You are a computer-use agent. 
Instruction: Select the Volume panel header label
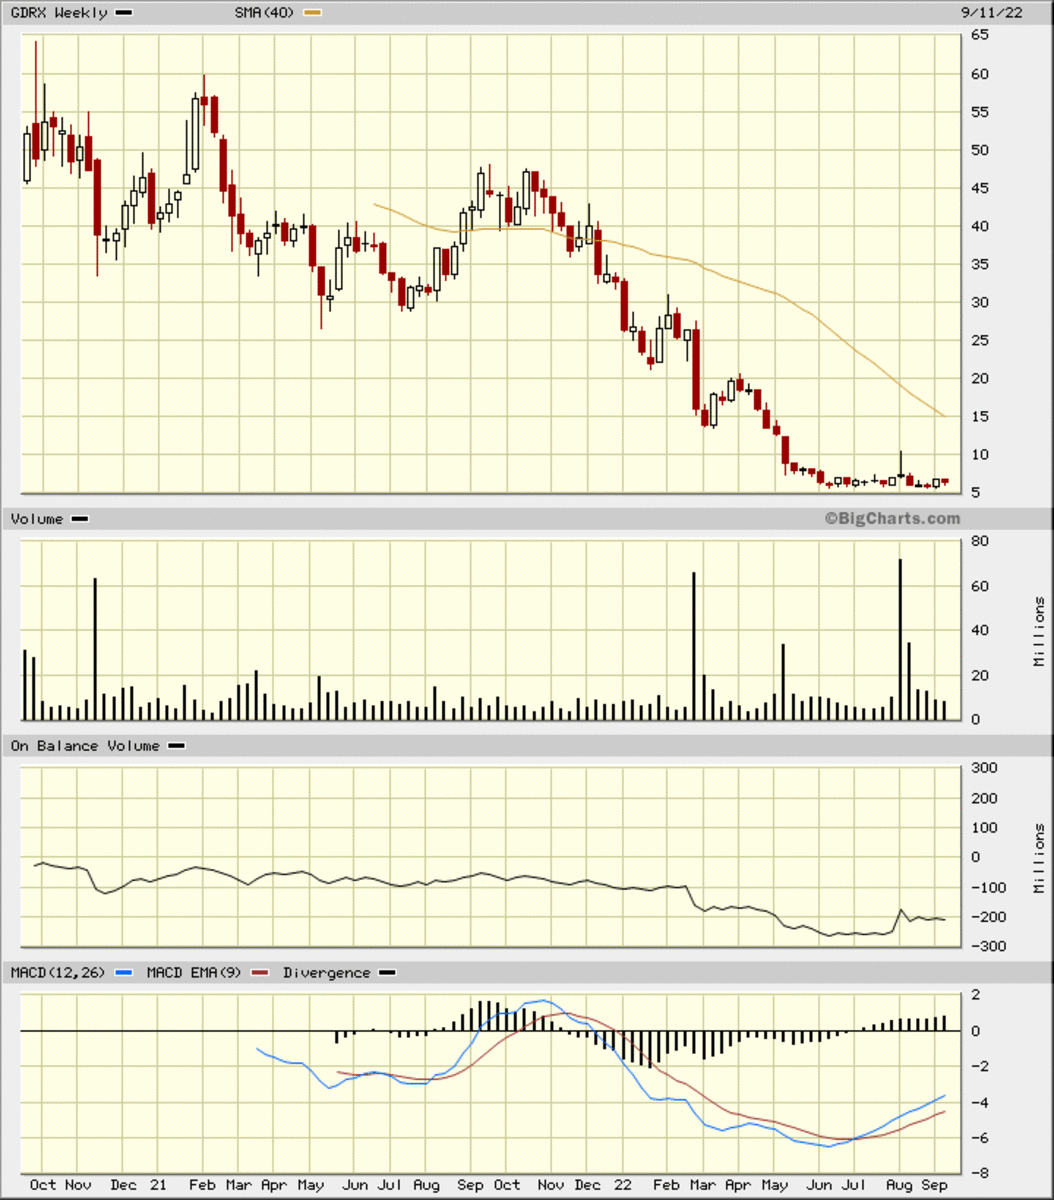pyautogui.click(x=37, y=519)
